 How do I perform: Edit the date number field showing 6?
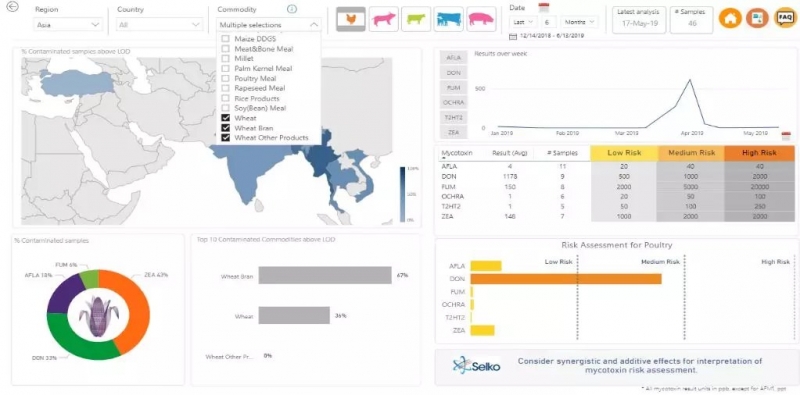[548, 22]
